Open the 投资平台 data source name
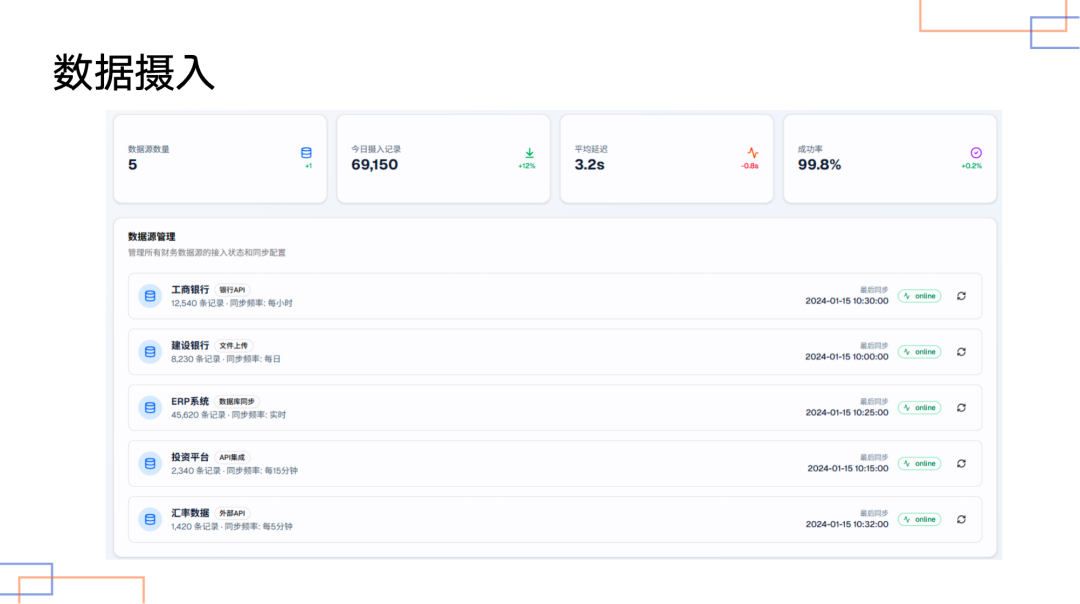1080x604 pixels. point(190,458)
